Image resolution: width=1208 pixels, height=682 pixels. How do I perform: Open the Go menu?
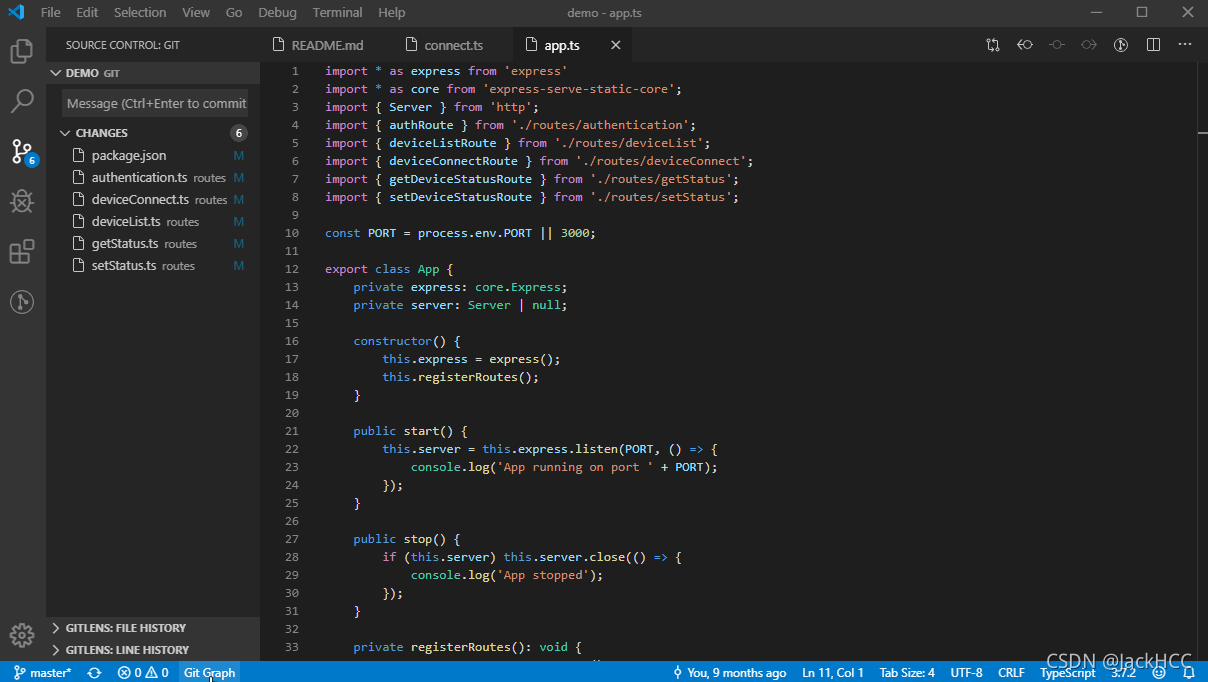pos(234,12)
